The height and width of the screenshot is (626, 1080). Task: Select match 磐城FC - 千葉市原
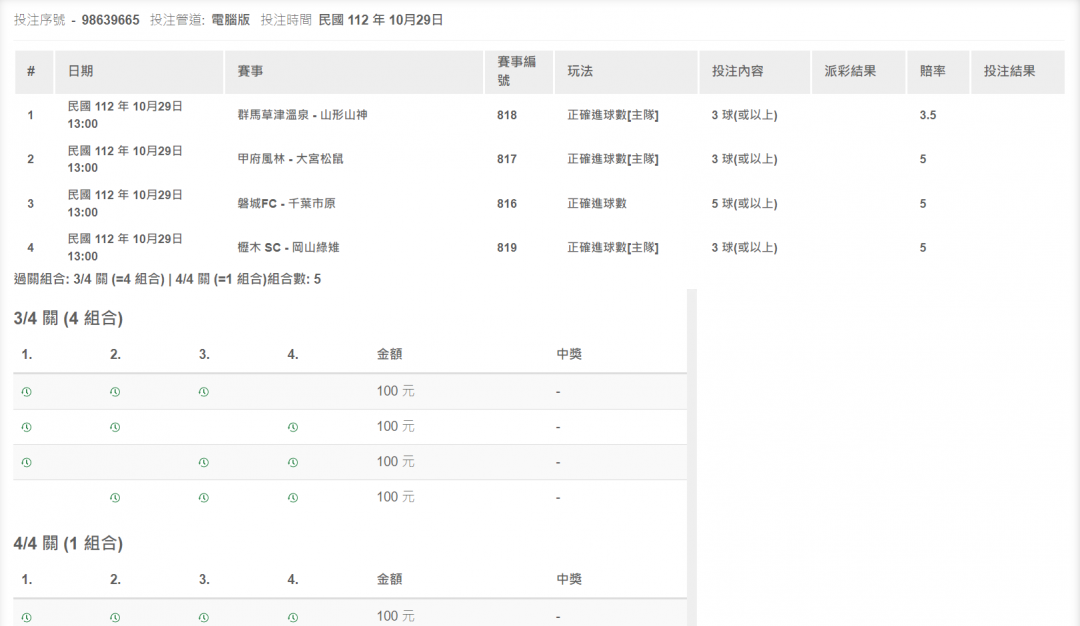tap(287, 204)
